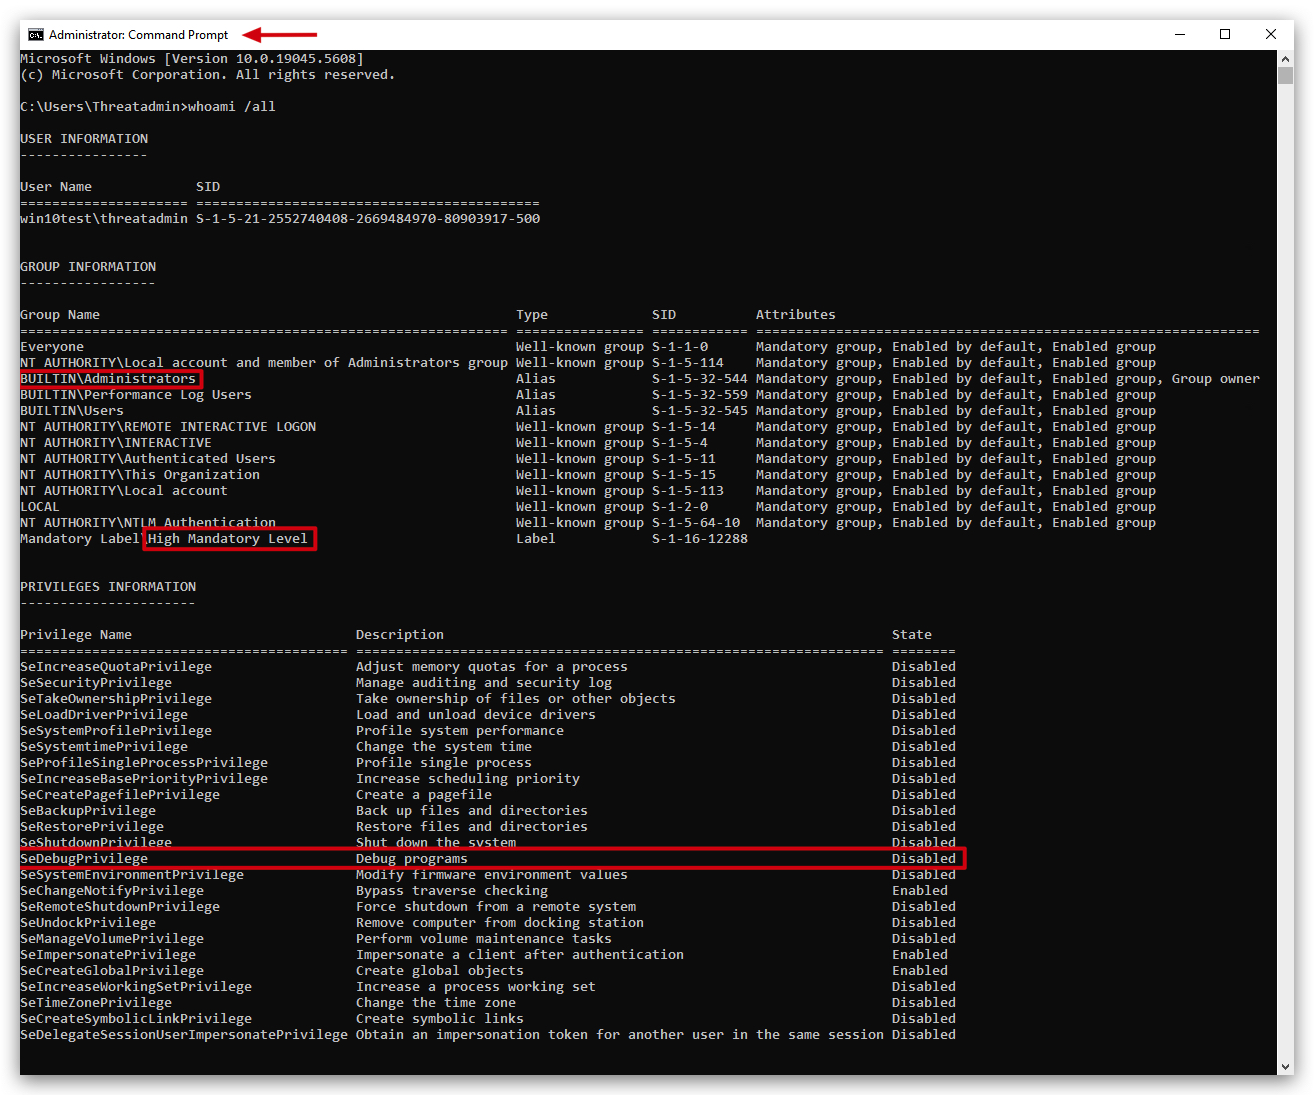Click 'Bypass traverse checking' description
This screenshot has width=1314, height=1095.
pyautogui.click(x=452, y=891)
